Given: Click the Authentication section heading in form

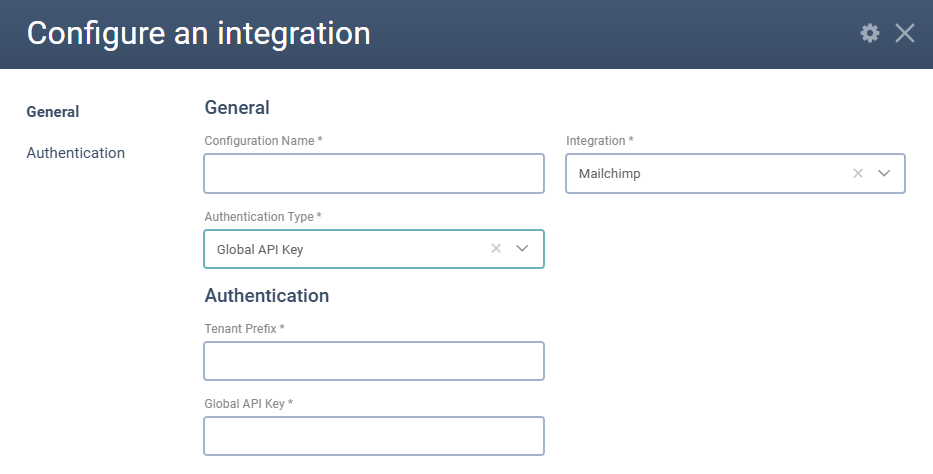Looking at the screenshot, I should pos(267,296).
